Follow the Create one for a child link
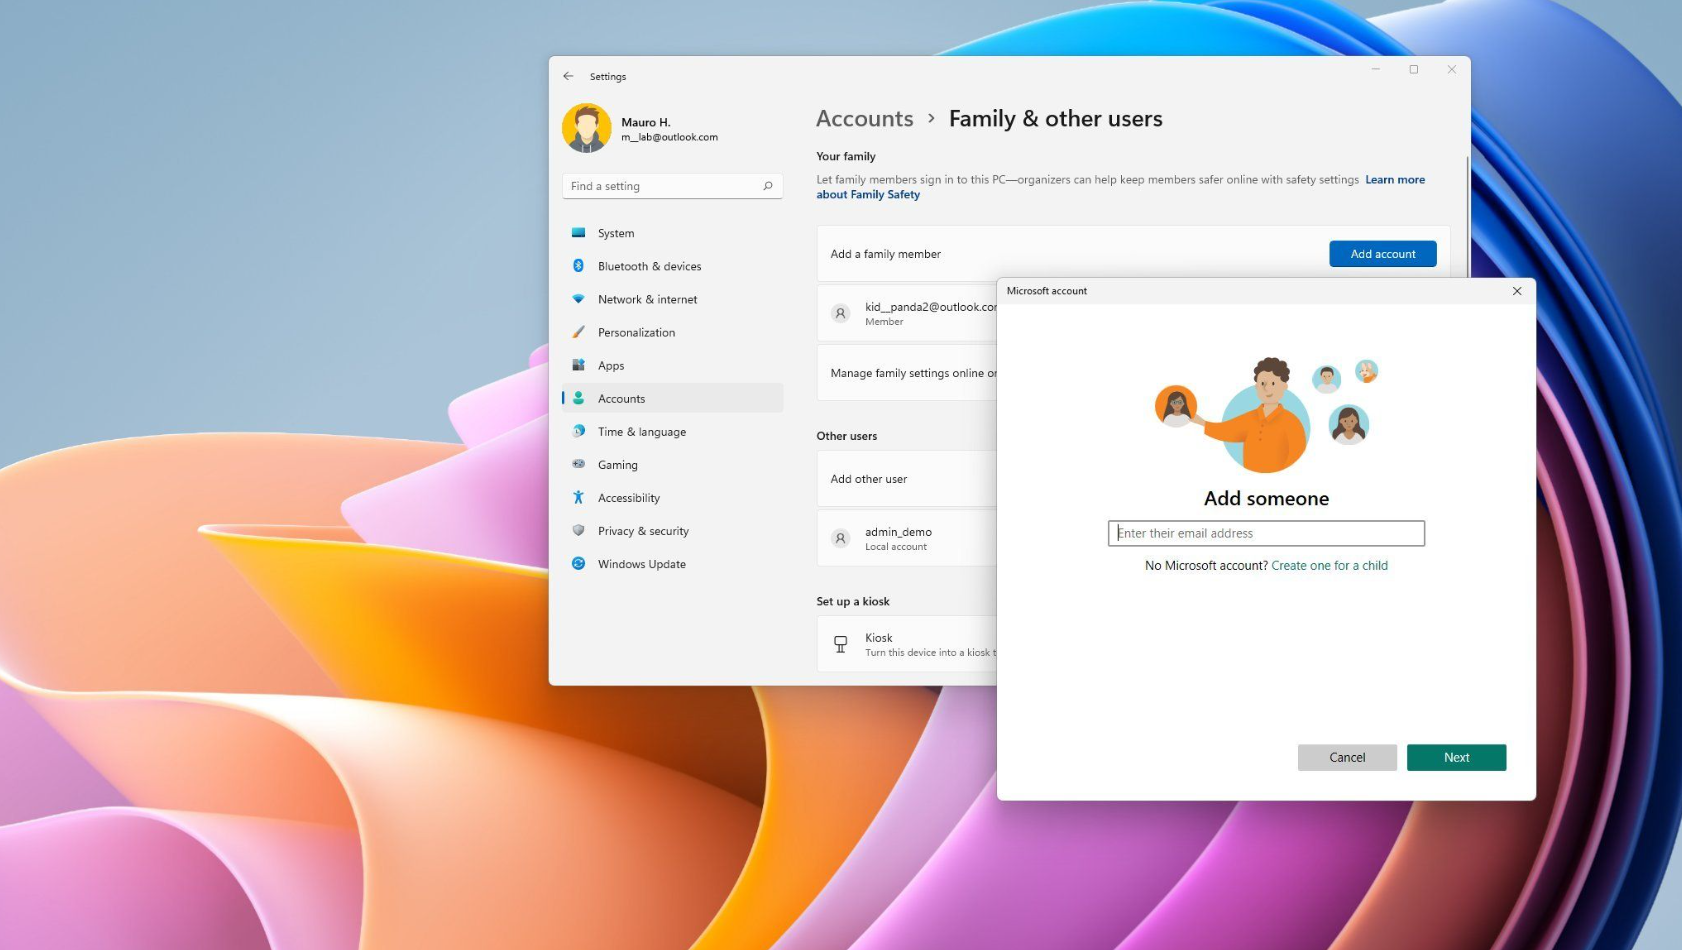The image size is (1682, 950). (1329, 566)
